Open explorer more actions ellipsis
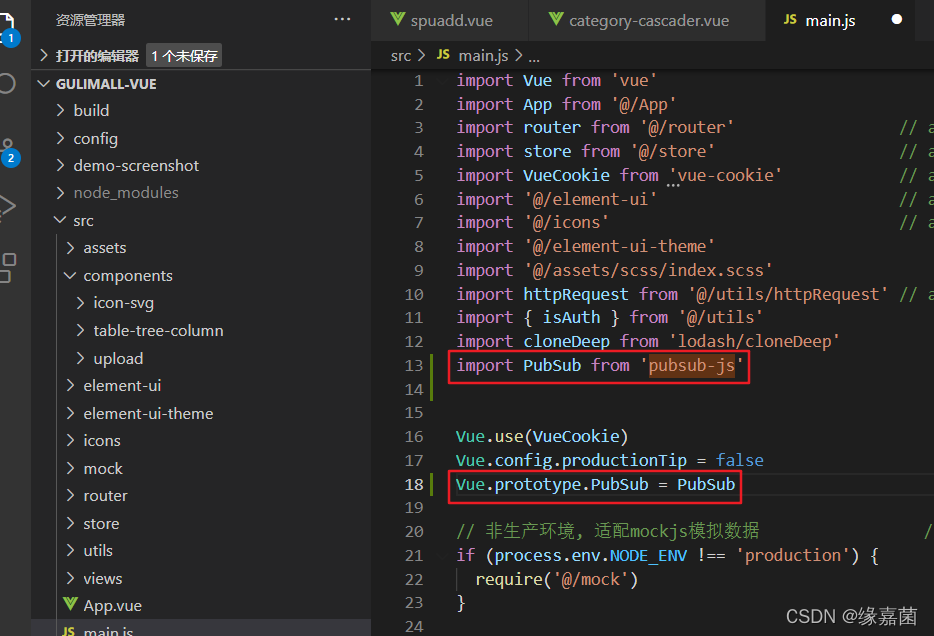Screen dimensions: 934x636 [342, 20]
